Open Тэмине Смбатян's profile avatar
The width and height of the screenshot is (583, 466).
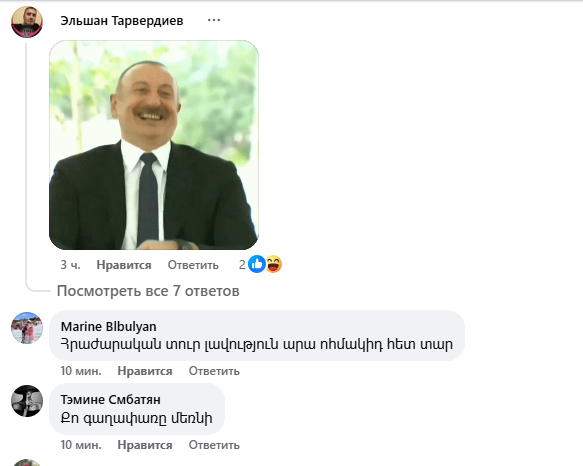click(x=27, y=401)
